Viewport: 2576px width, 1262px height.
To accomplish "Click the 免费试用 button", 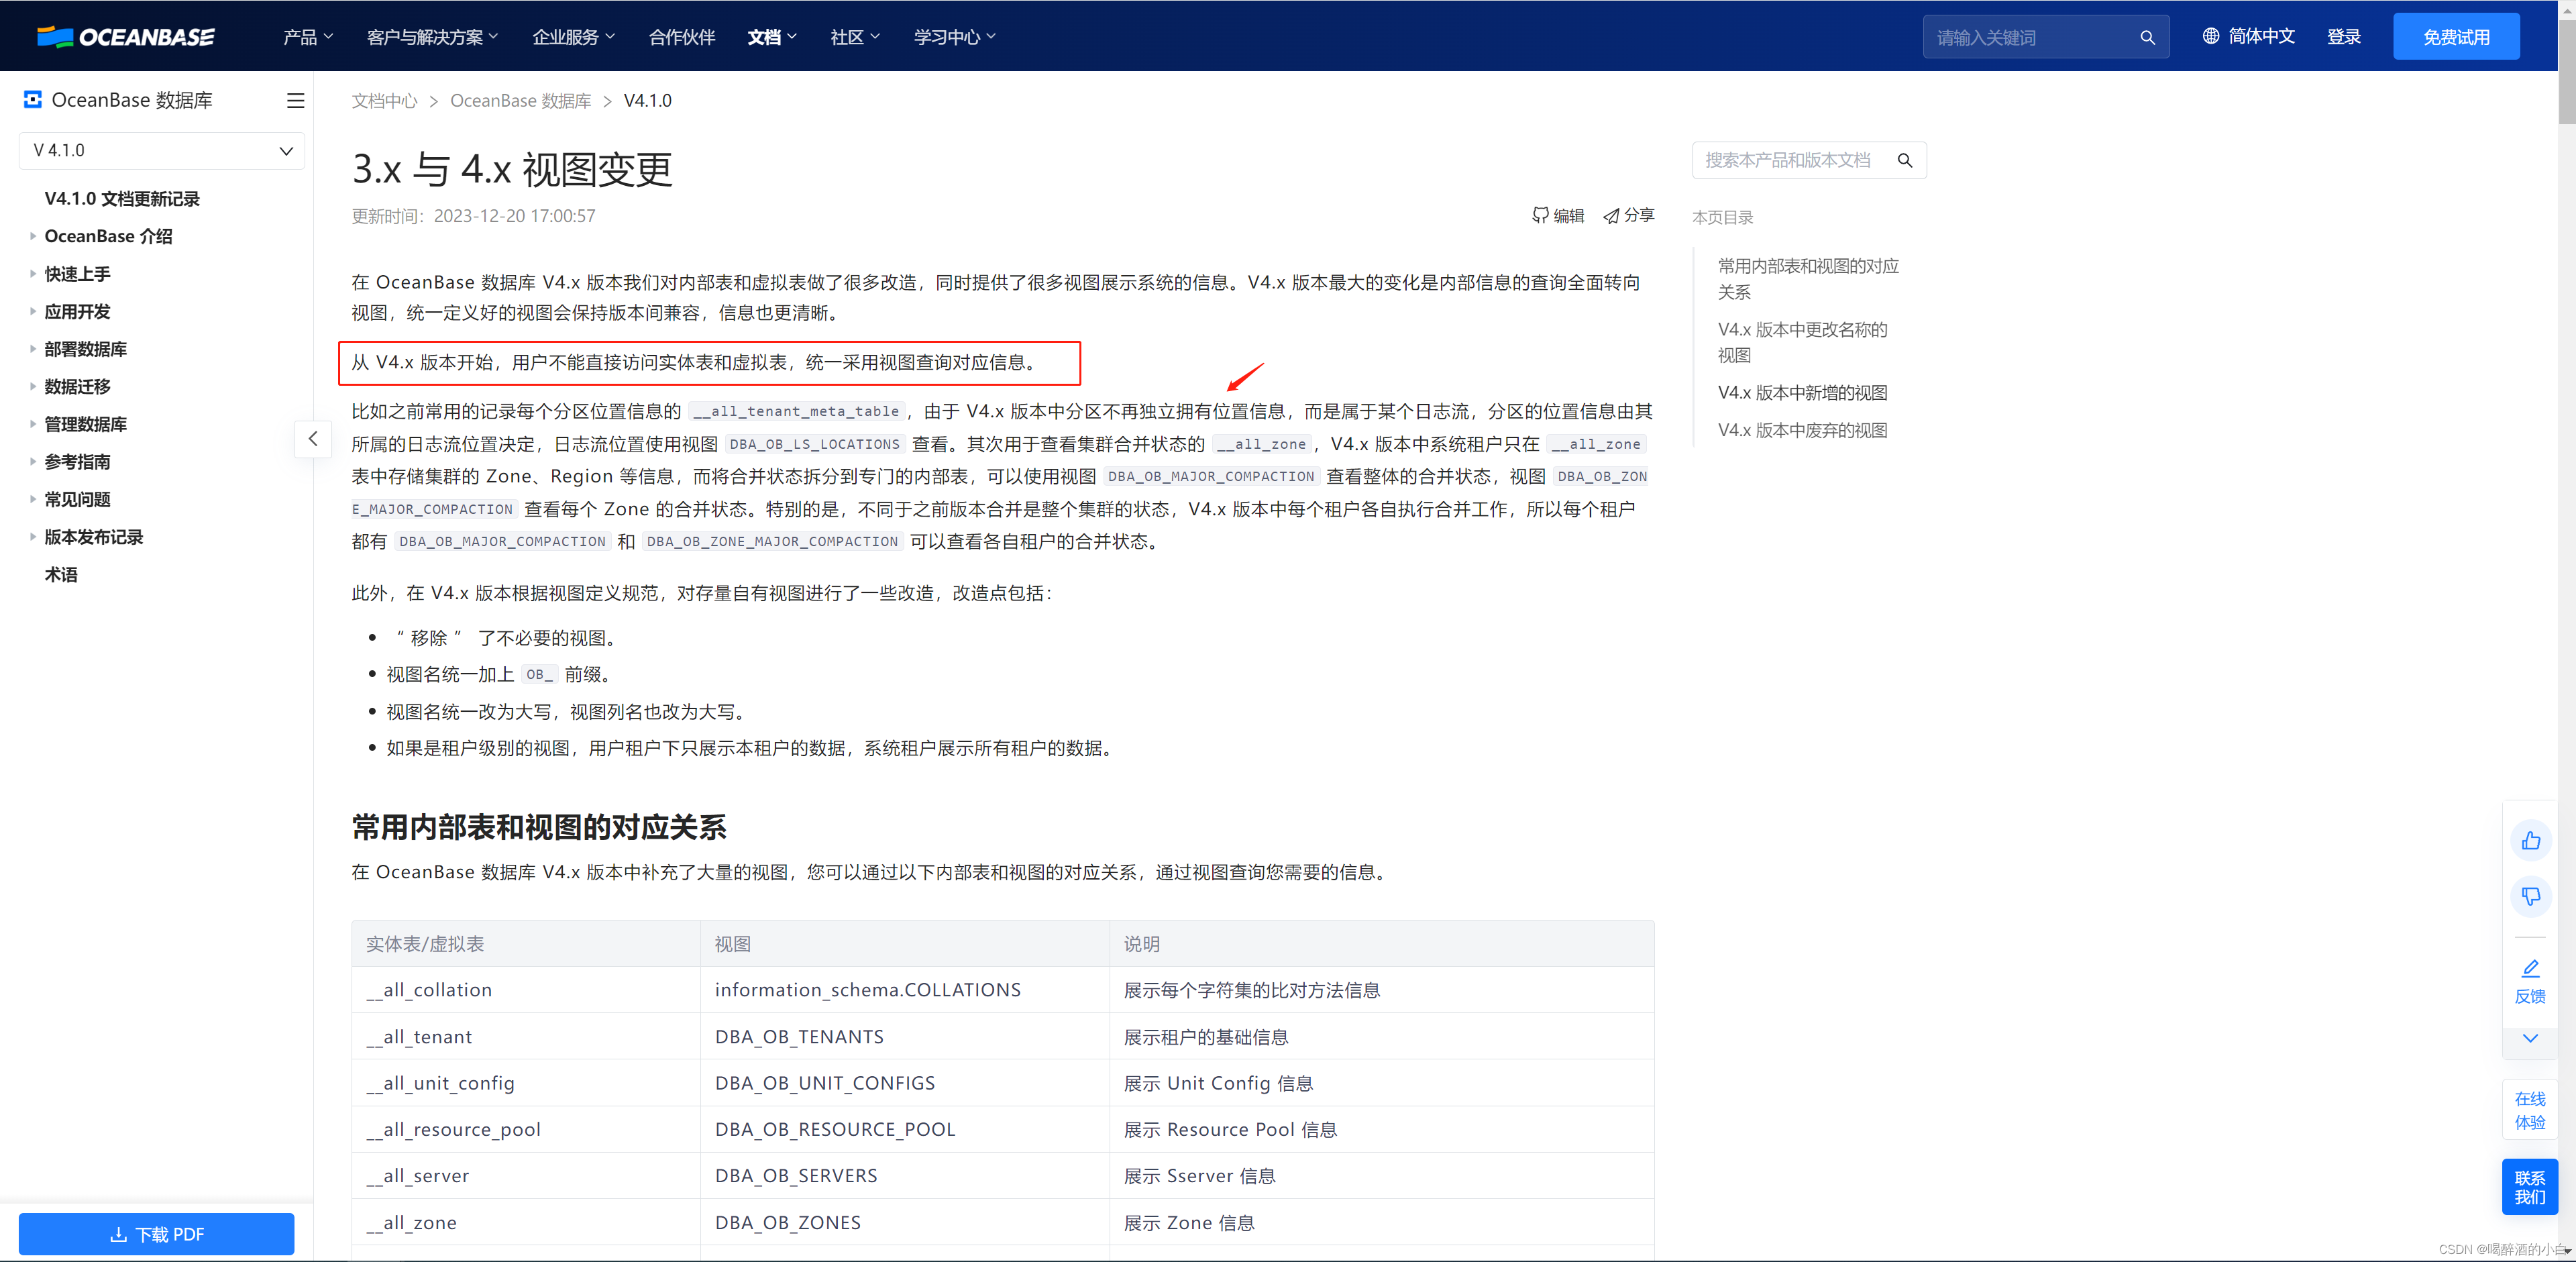I will tap(2456, 37).
